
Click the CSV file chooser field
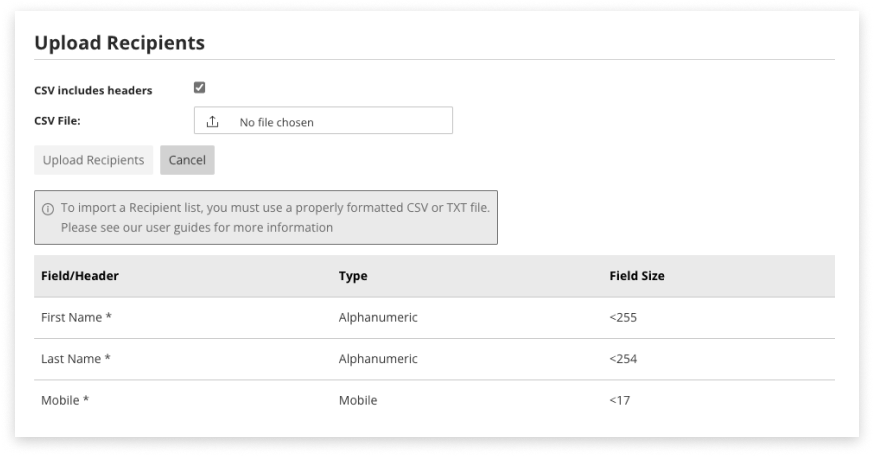(323, 122)
